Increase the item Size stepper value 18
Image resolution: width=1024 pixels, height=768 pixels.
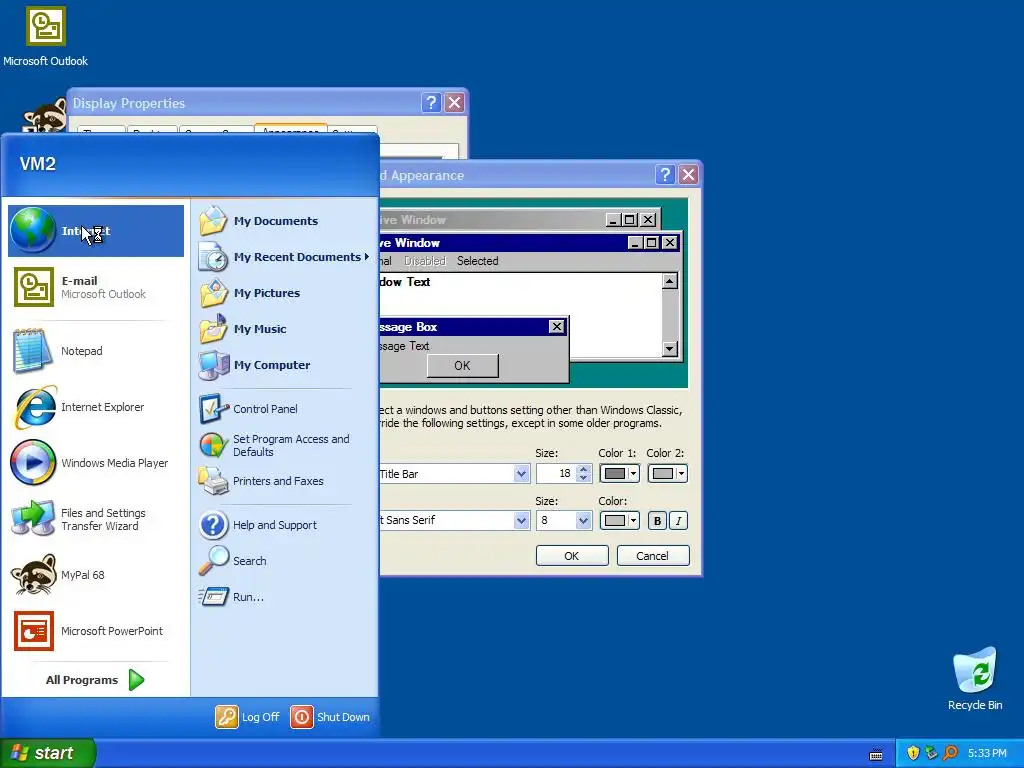coord(584,469)
